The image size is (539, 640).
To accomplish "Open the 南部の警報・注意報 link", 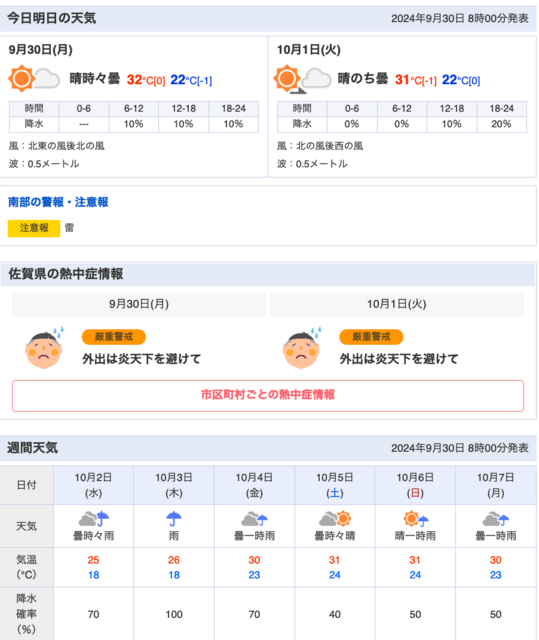I will click(58, 202).
